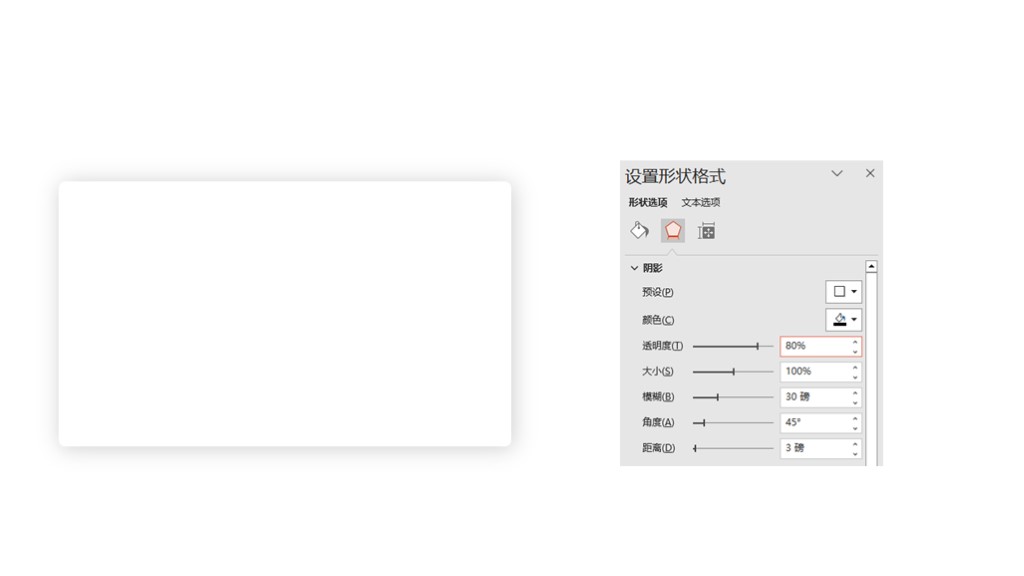Click the pane scrollbar up arrow
This screenshot has width=1024, height=576.
(x=871, y=266)
